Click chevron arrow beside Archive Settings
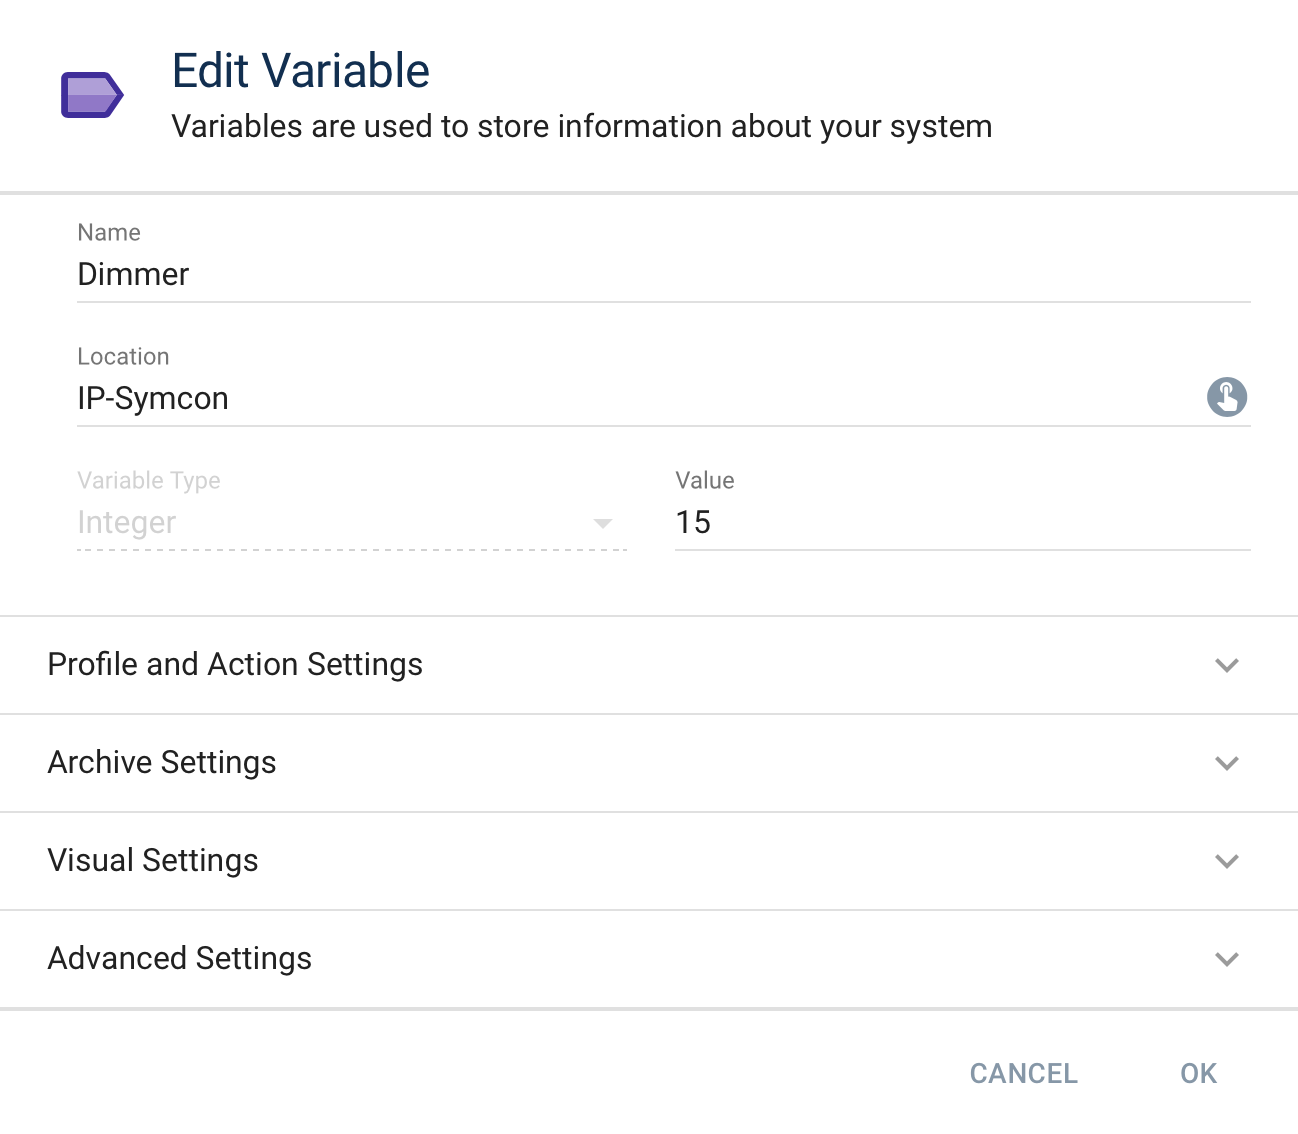This screenshot has height=1134, width=1298. tap(1226, 763)
